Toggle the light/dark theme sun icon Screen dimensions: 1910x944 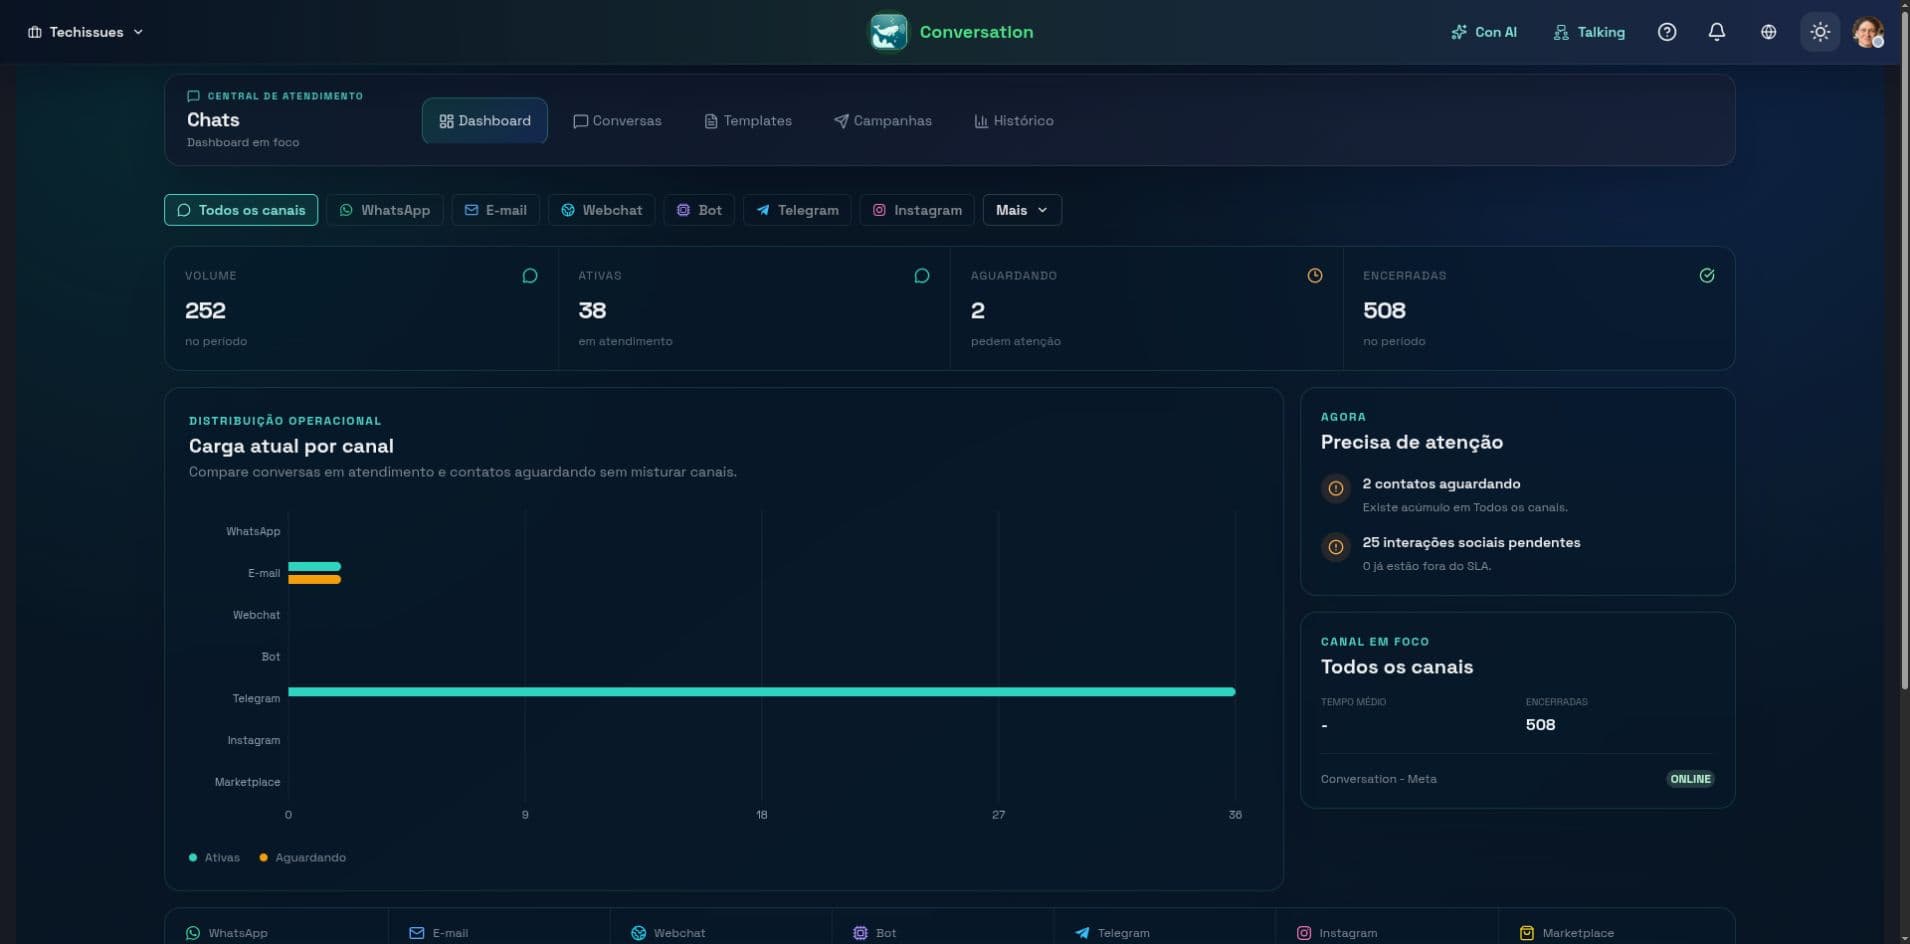pos(1820,32)
